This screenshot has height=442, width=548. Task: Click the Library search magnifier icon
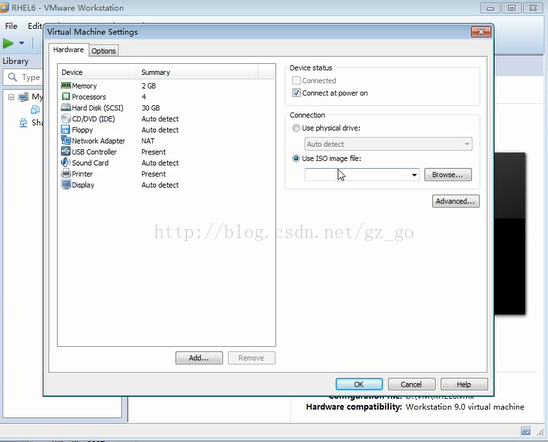point(12,77)
